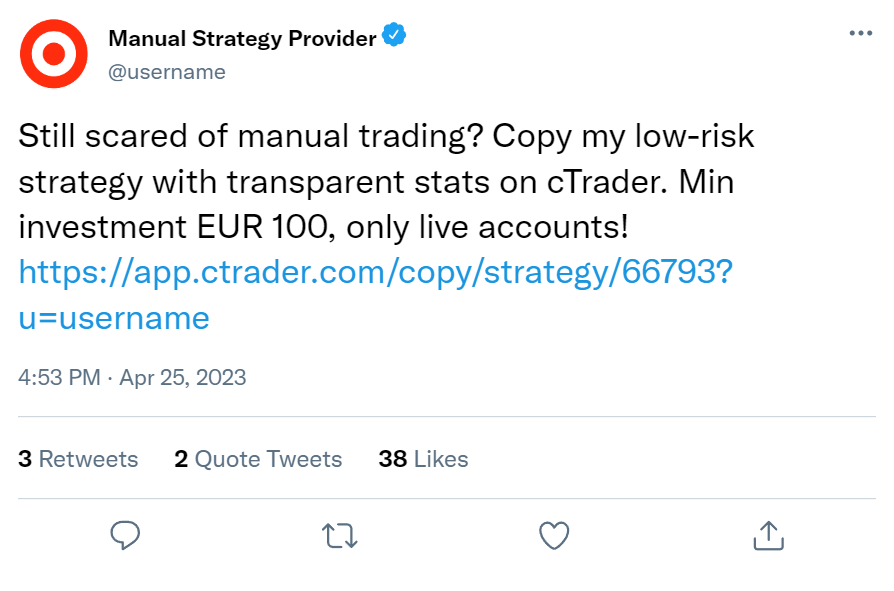Click the 'Still scared of manual trading' text
Screen dimensions: 894x591
pyautogui.click(x=251, y=137)
